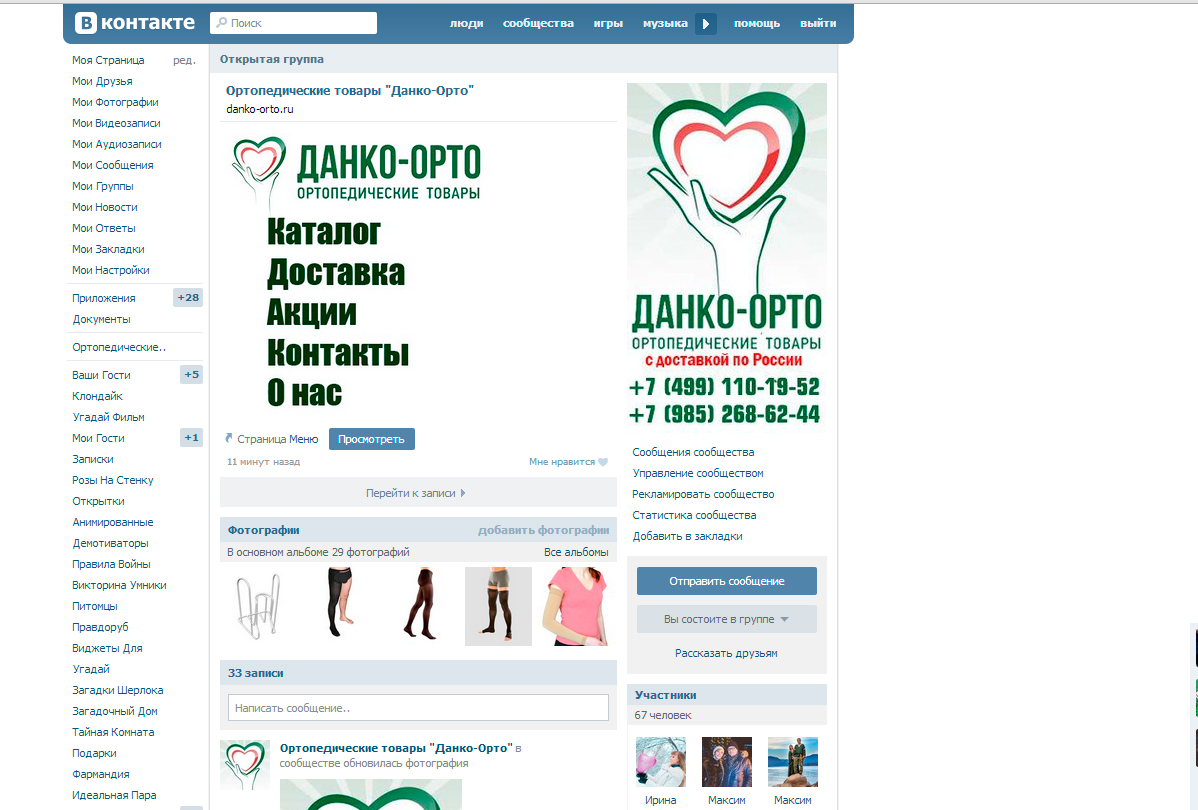Open member Ирина's avatar

coord(661,762)
